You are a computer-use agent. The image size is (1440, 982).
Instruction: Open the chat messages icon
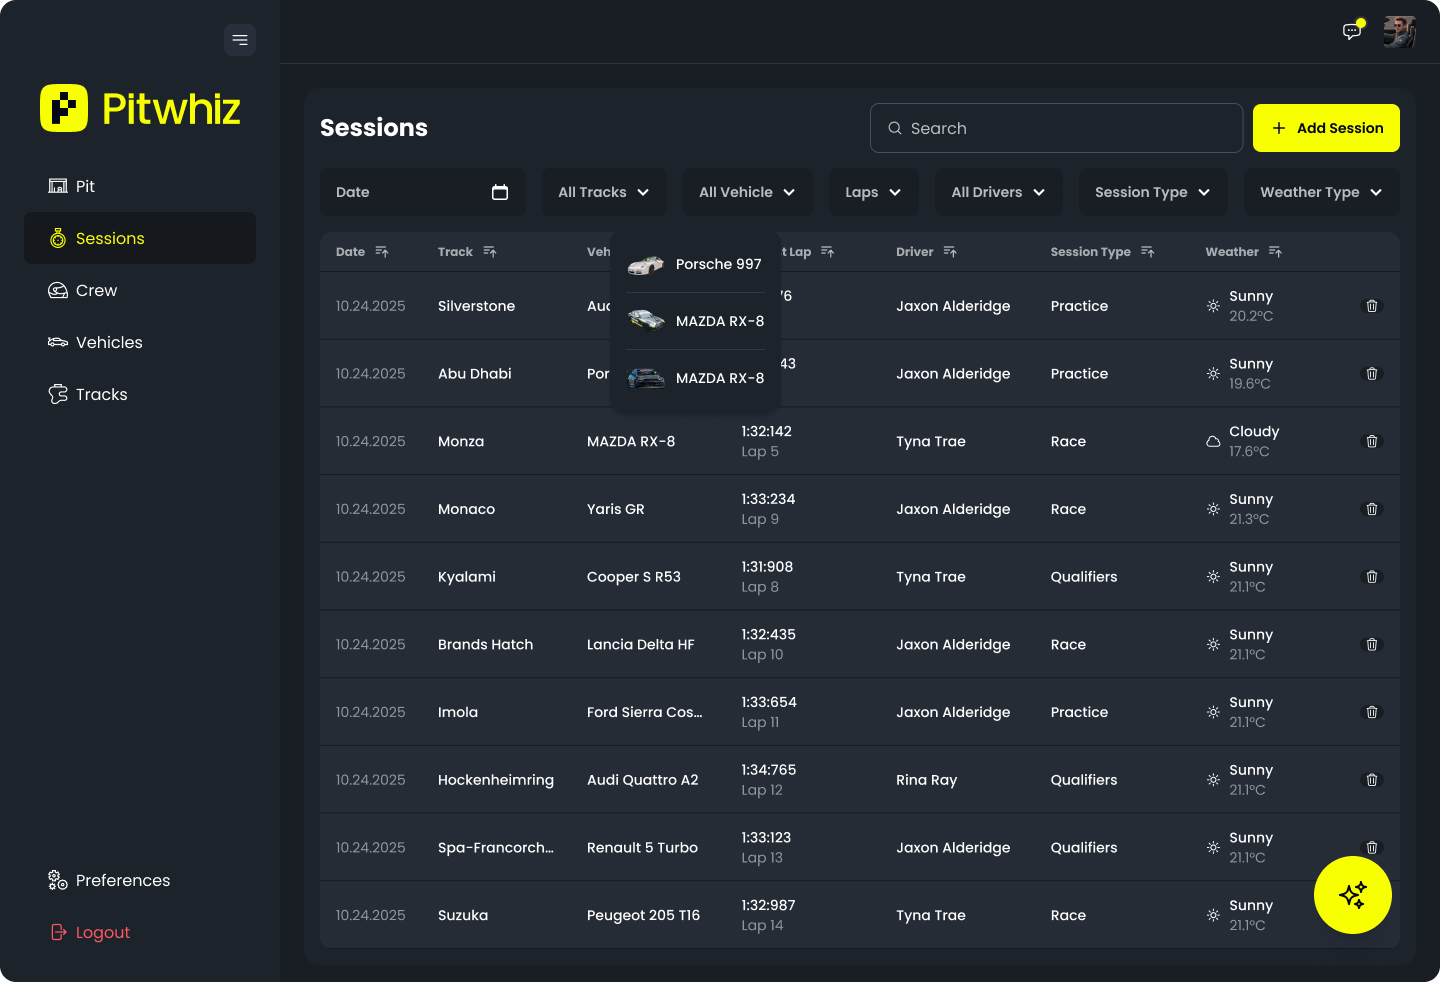click(x=1352, y=31)
